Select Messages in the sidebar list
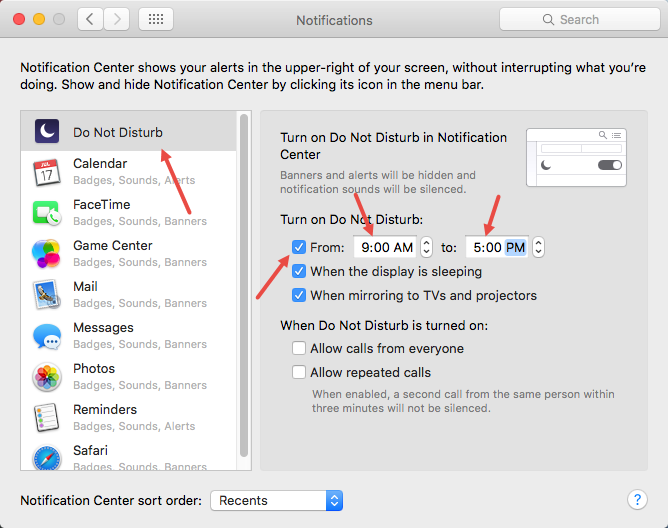The width and height of the screenshot is (668, 528). [x=128, y=335]
